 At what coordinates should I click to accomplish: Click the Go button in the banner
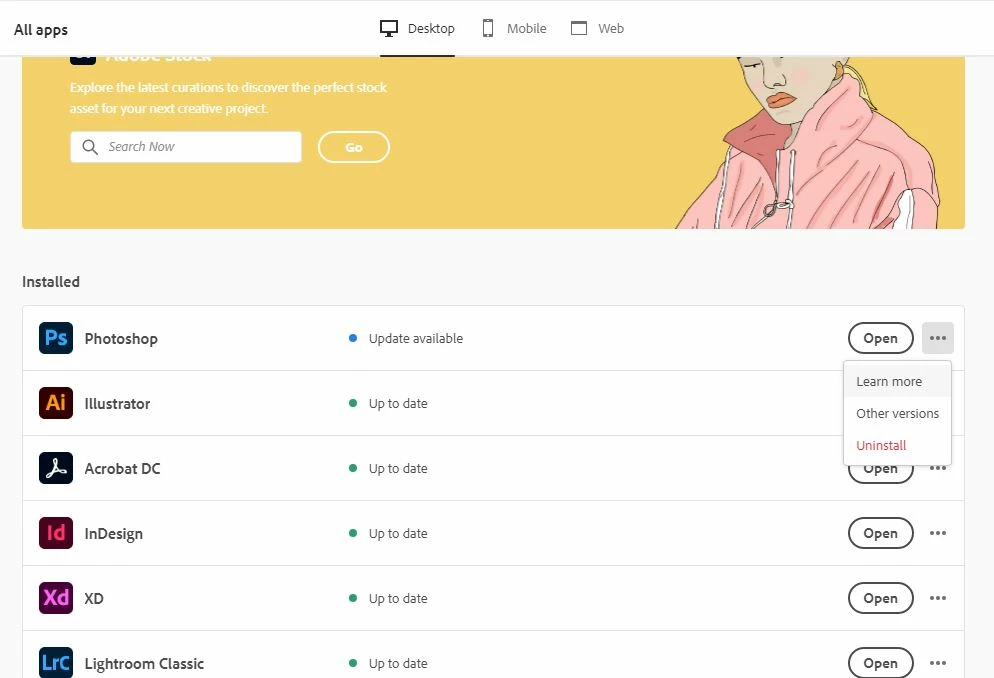click(354, 147)
